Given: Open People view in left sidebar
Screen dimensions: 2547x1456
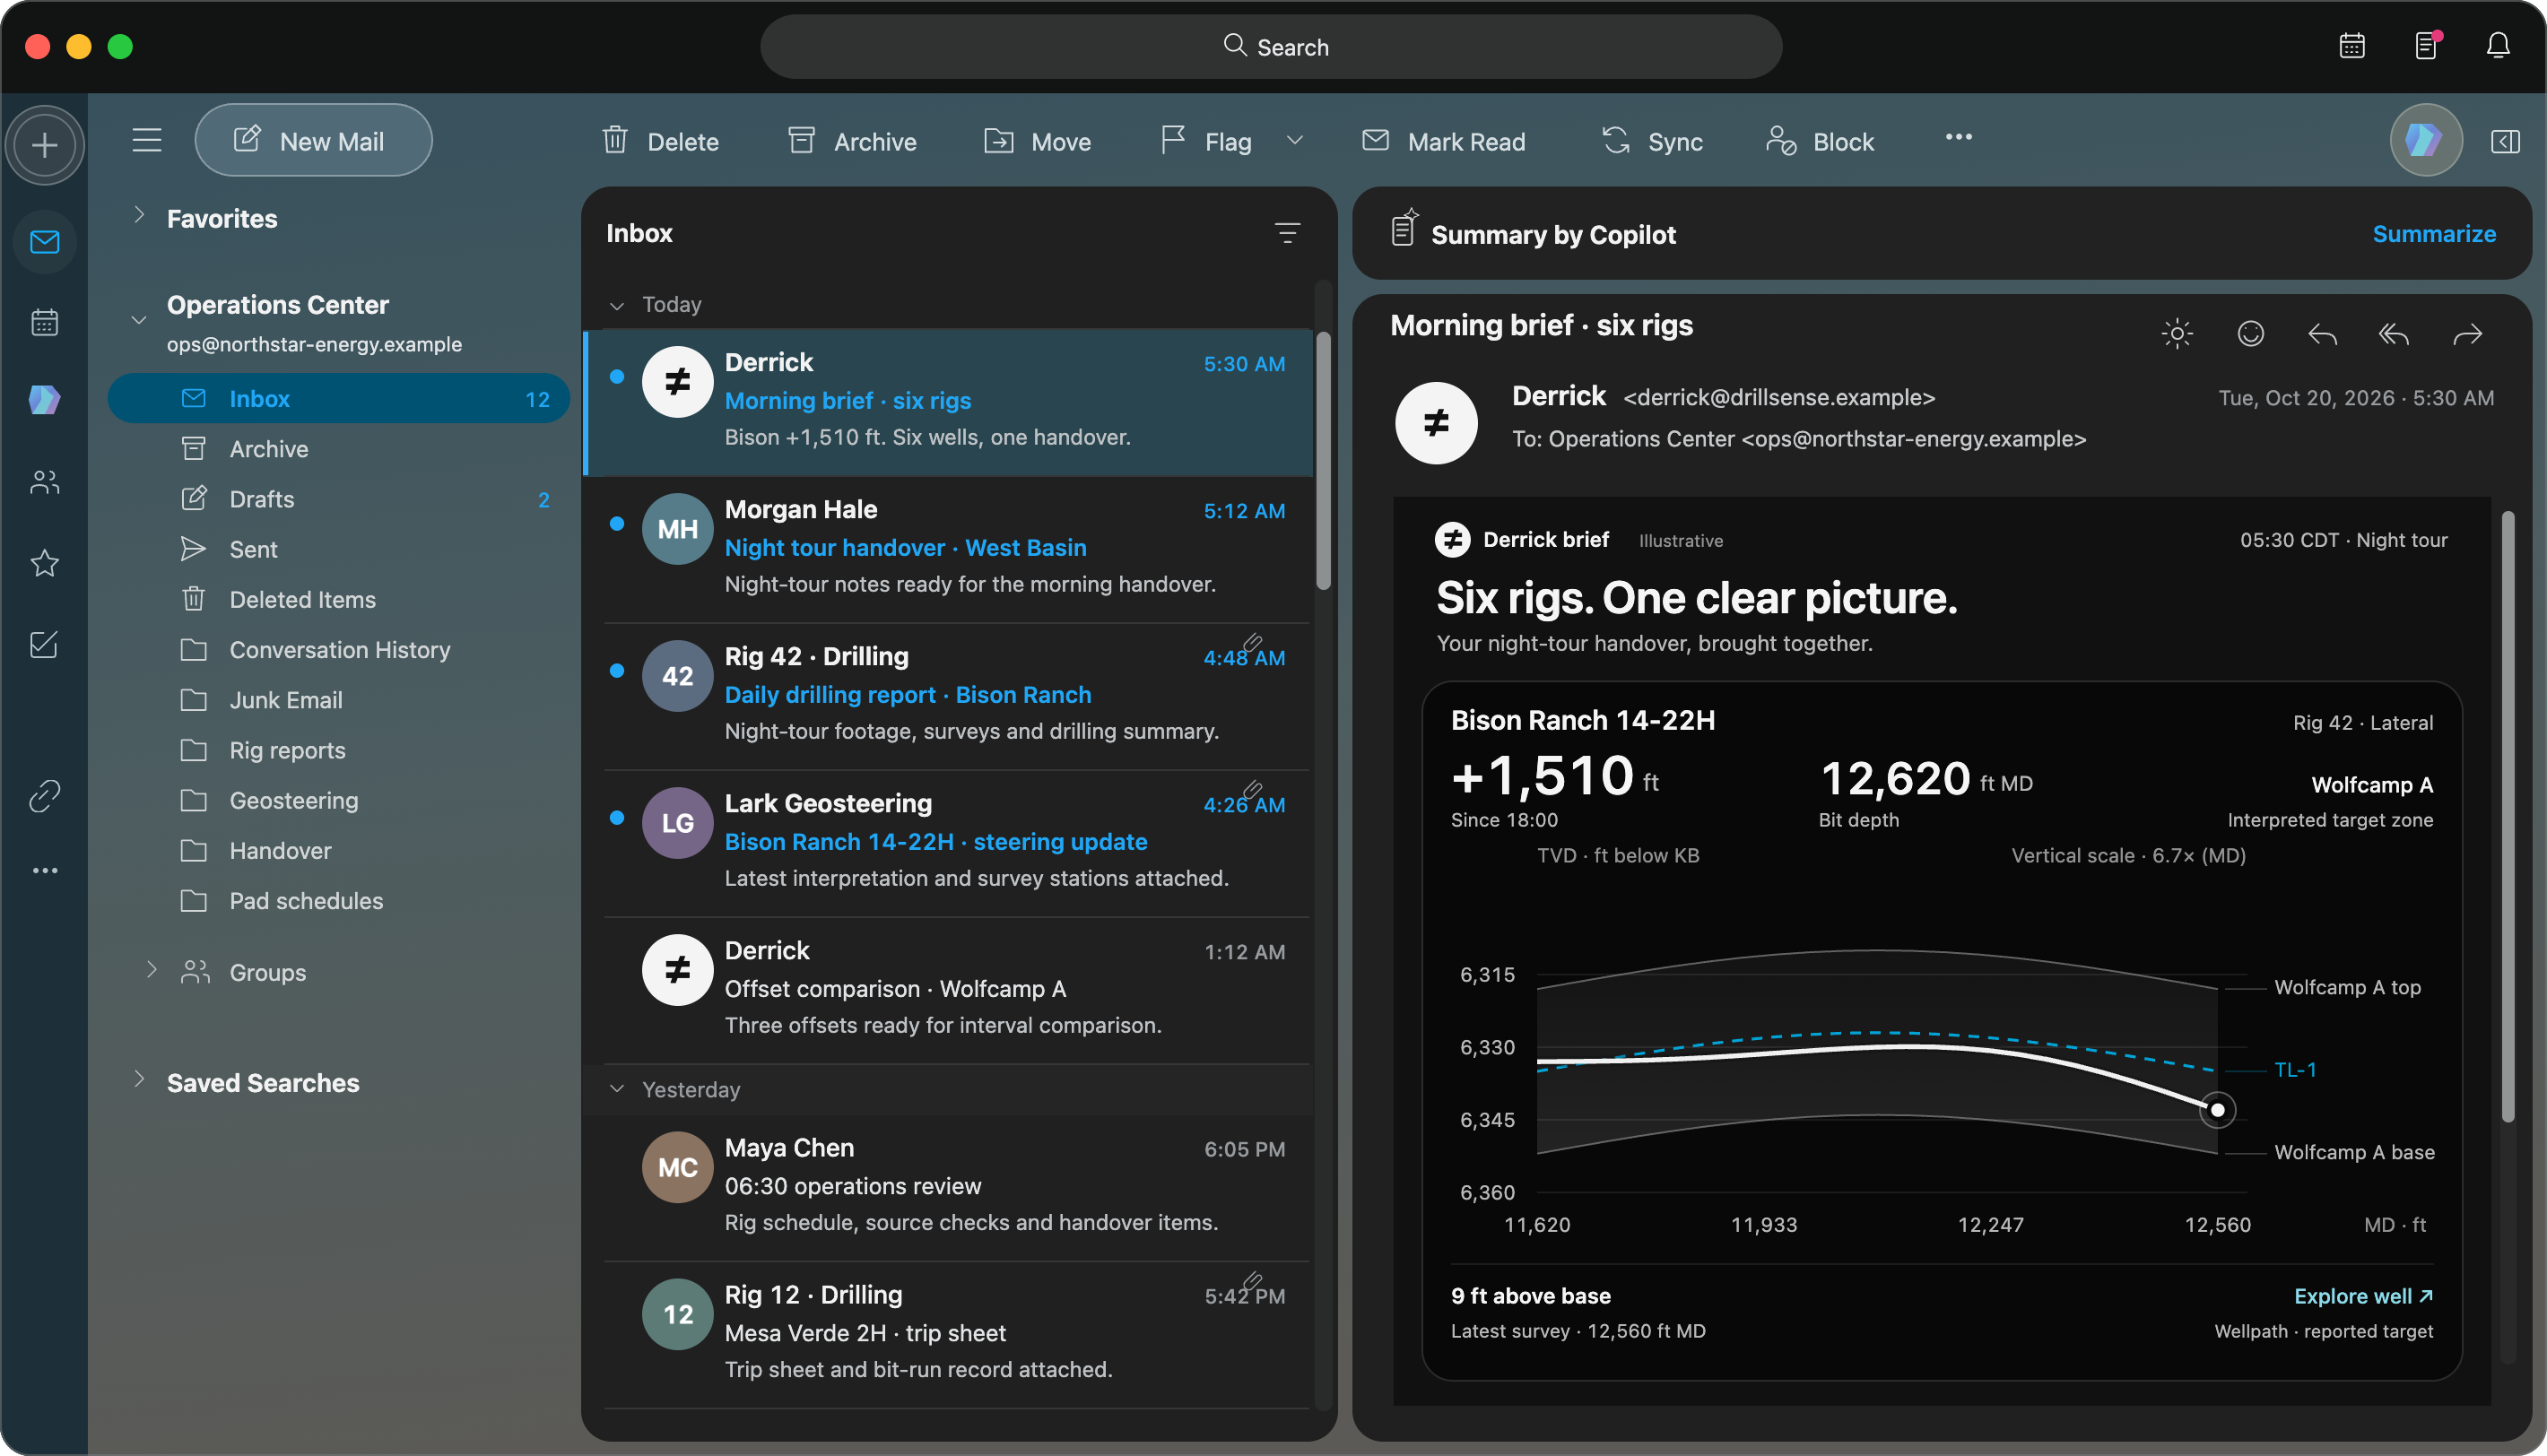Looking at the screenshot, I should (x=44, y=483).
